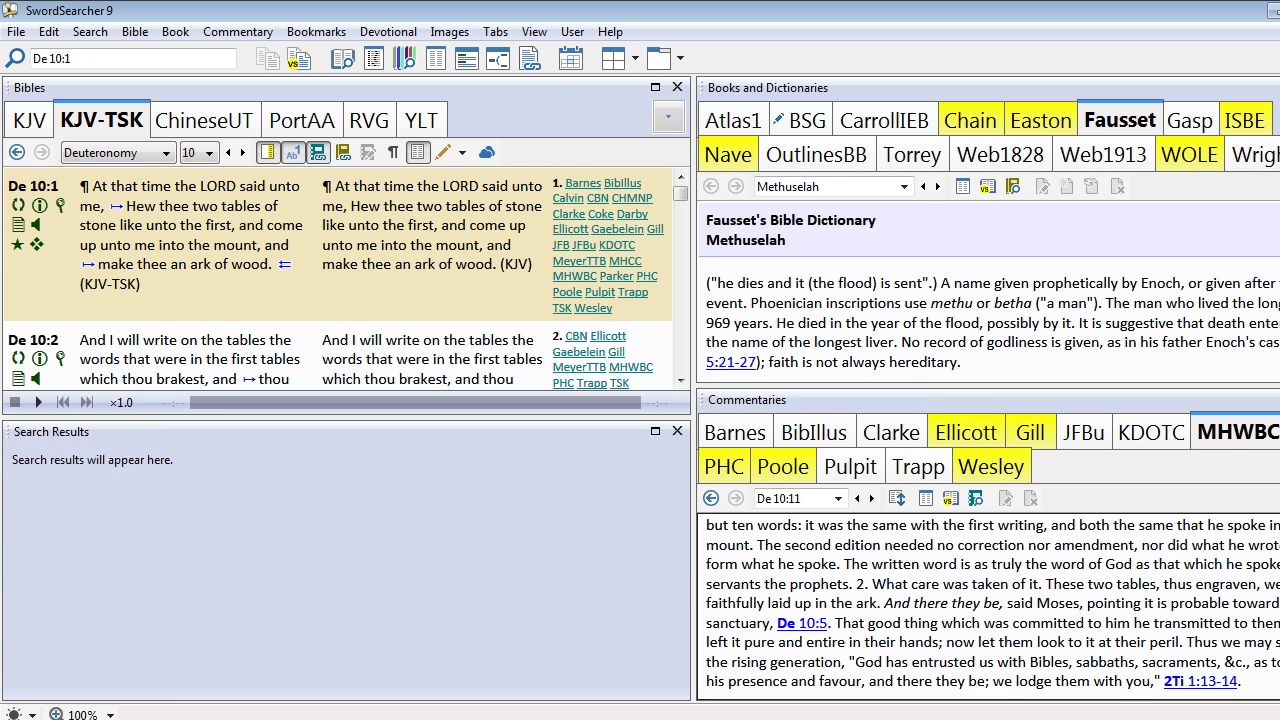Toggle the paragraph mark display button
The image size is (1280, 720).
(x=393, y=153)
